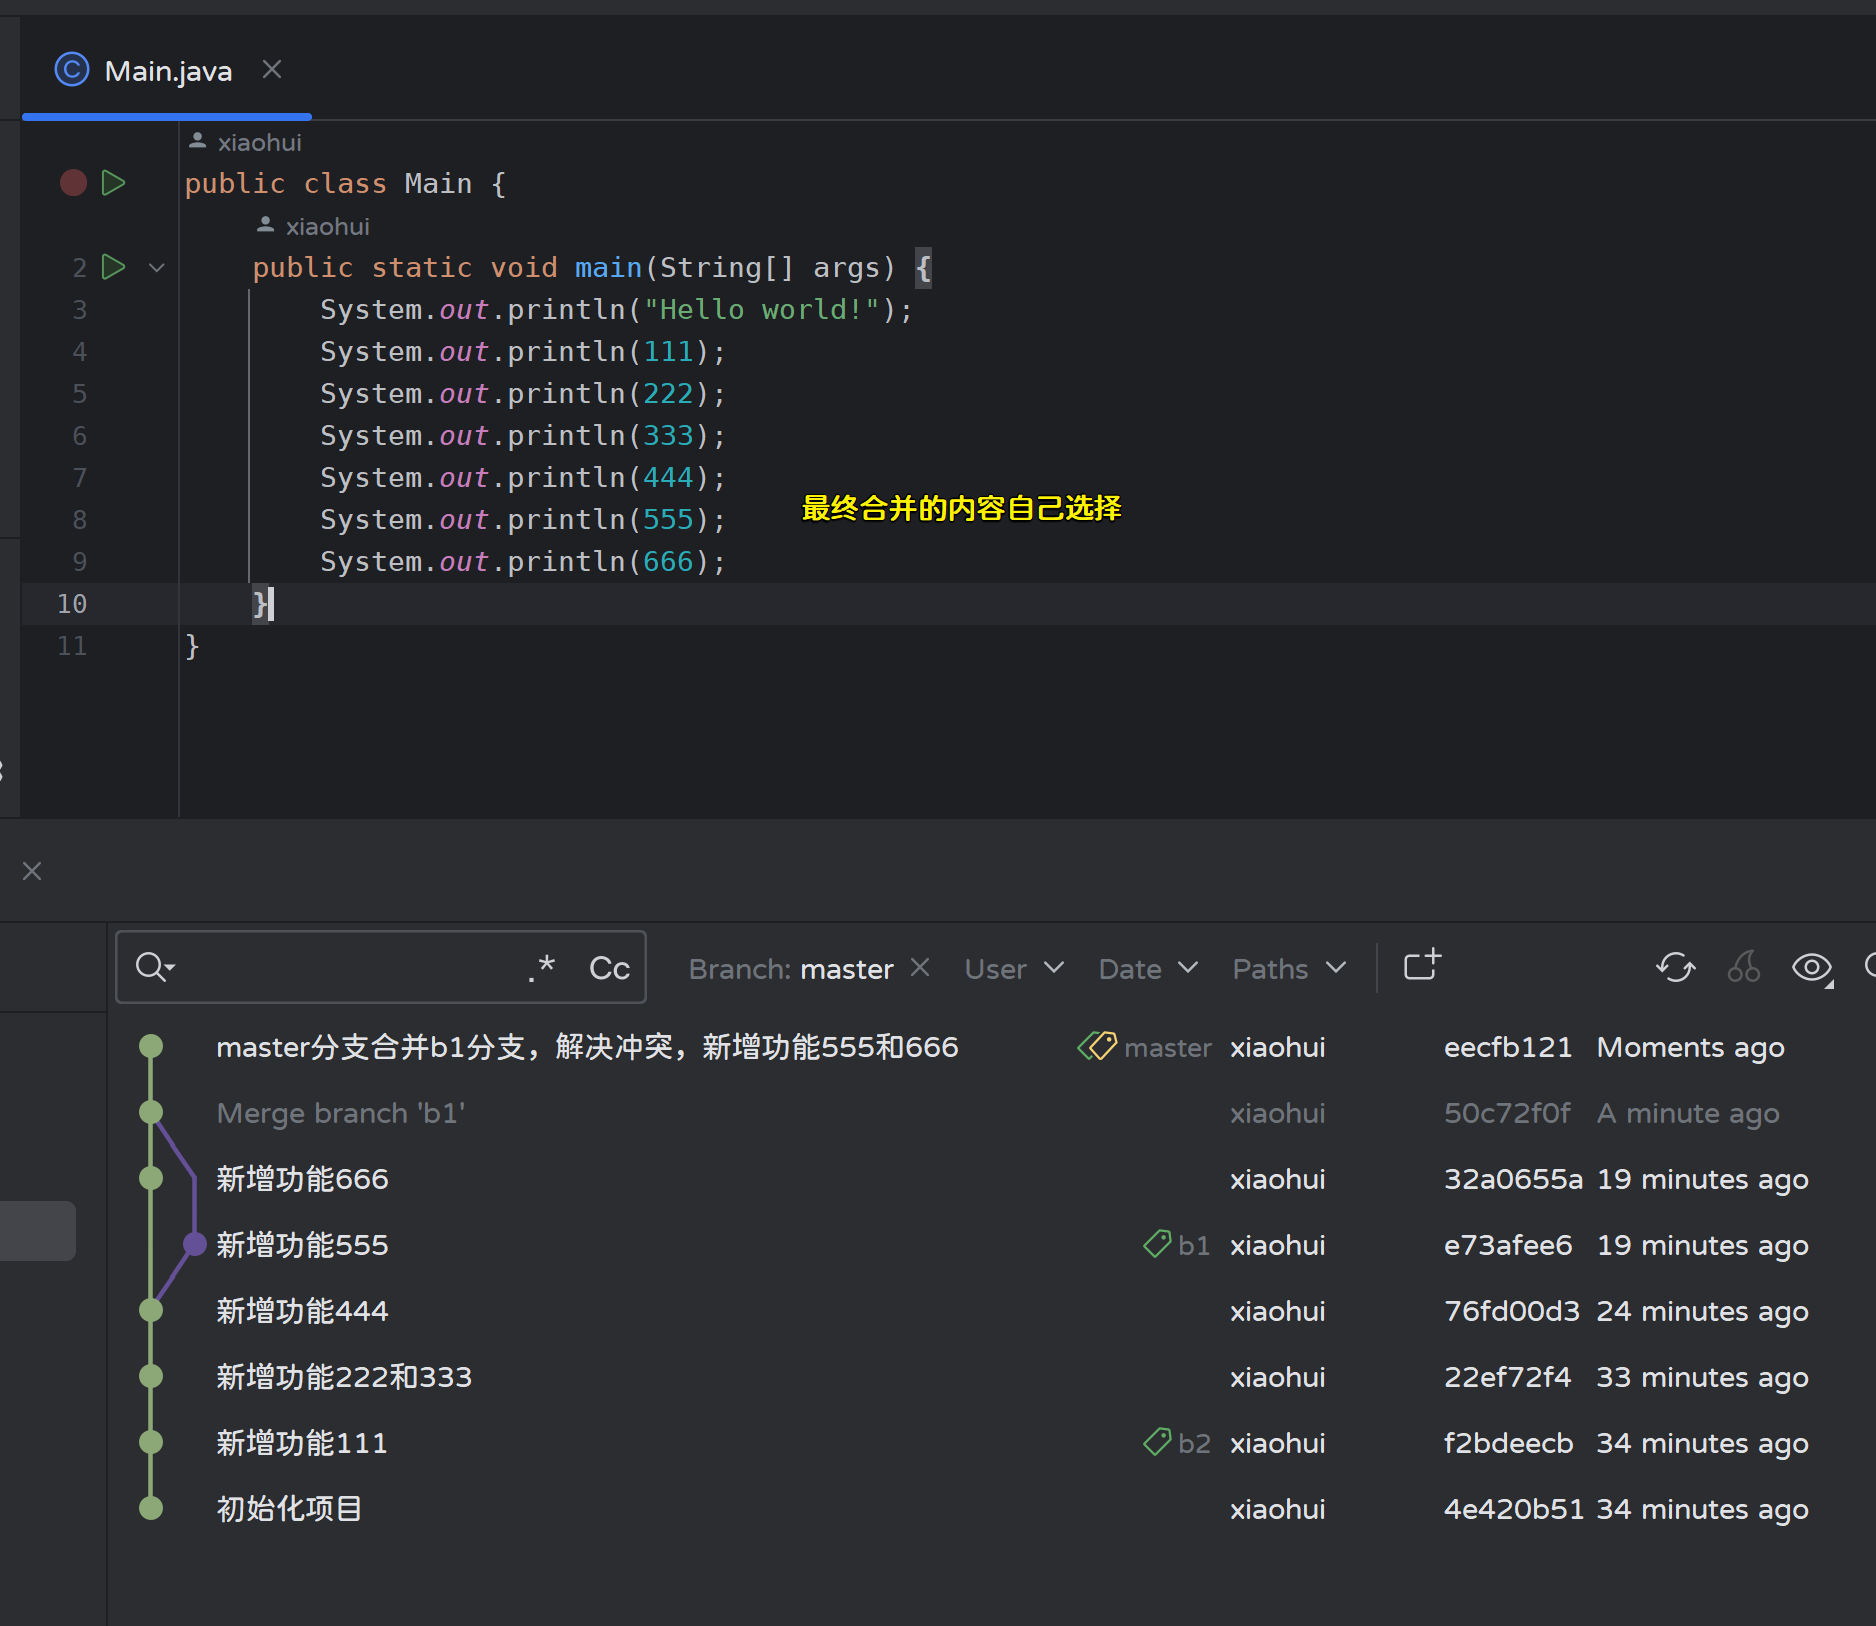This screenshot has width=1876, height=1626.
Task: Select the 'Merge branch 'b1'' commit
Action: tap(341, 1113)
